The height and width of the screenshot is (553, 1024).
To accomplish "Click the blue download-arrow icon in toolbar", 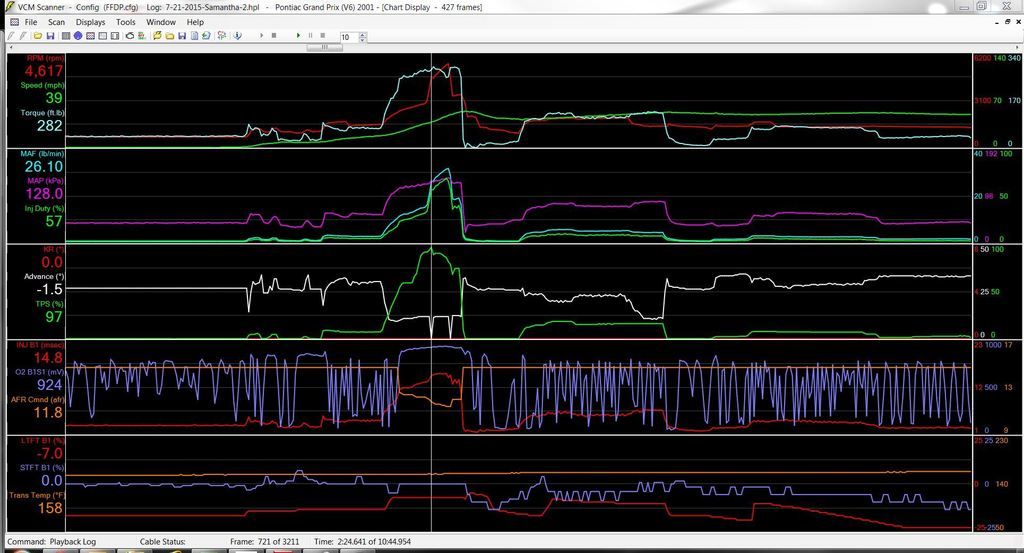I will 238,36.
